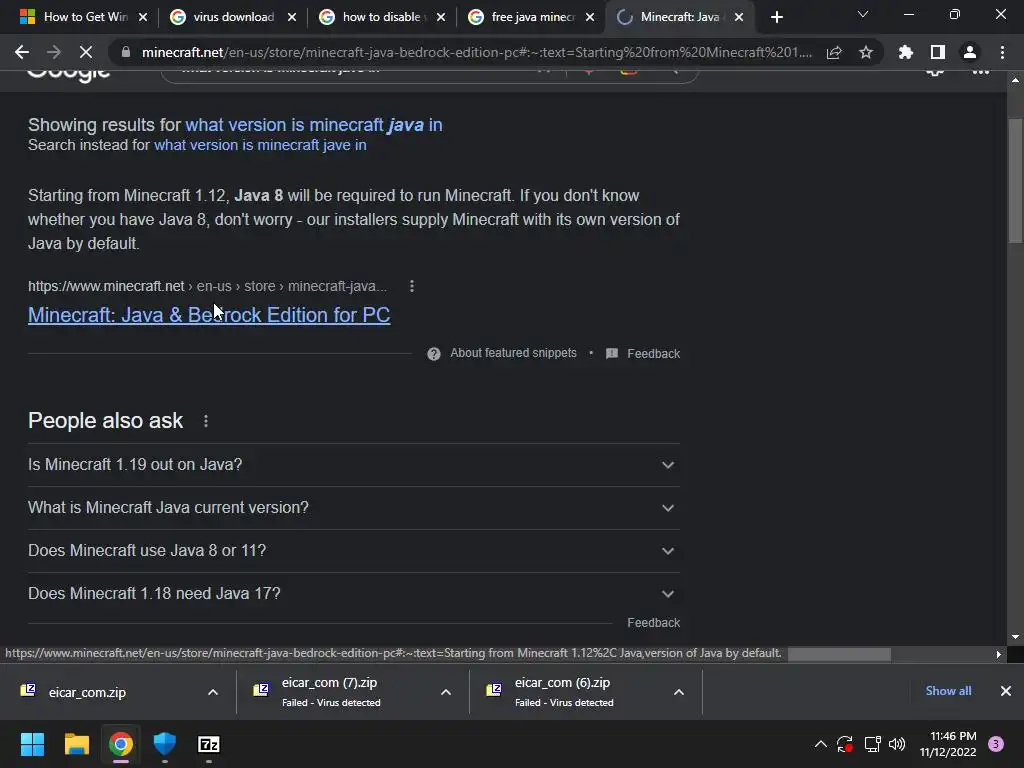Open options arrow for eicar_com.zip
This screenshot has height=768, width=1024.
tap(213, 692)
